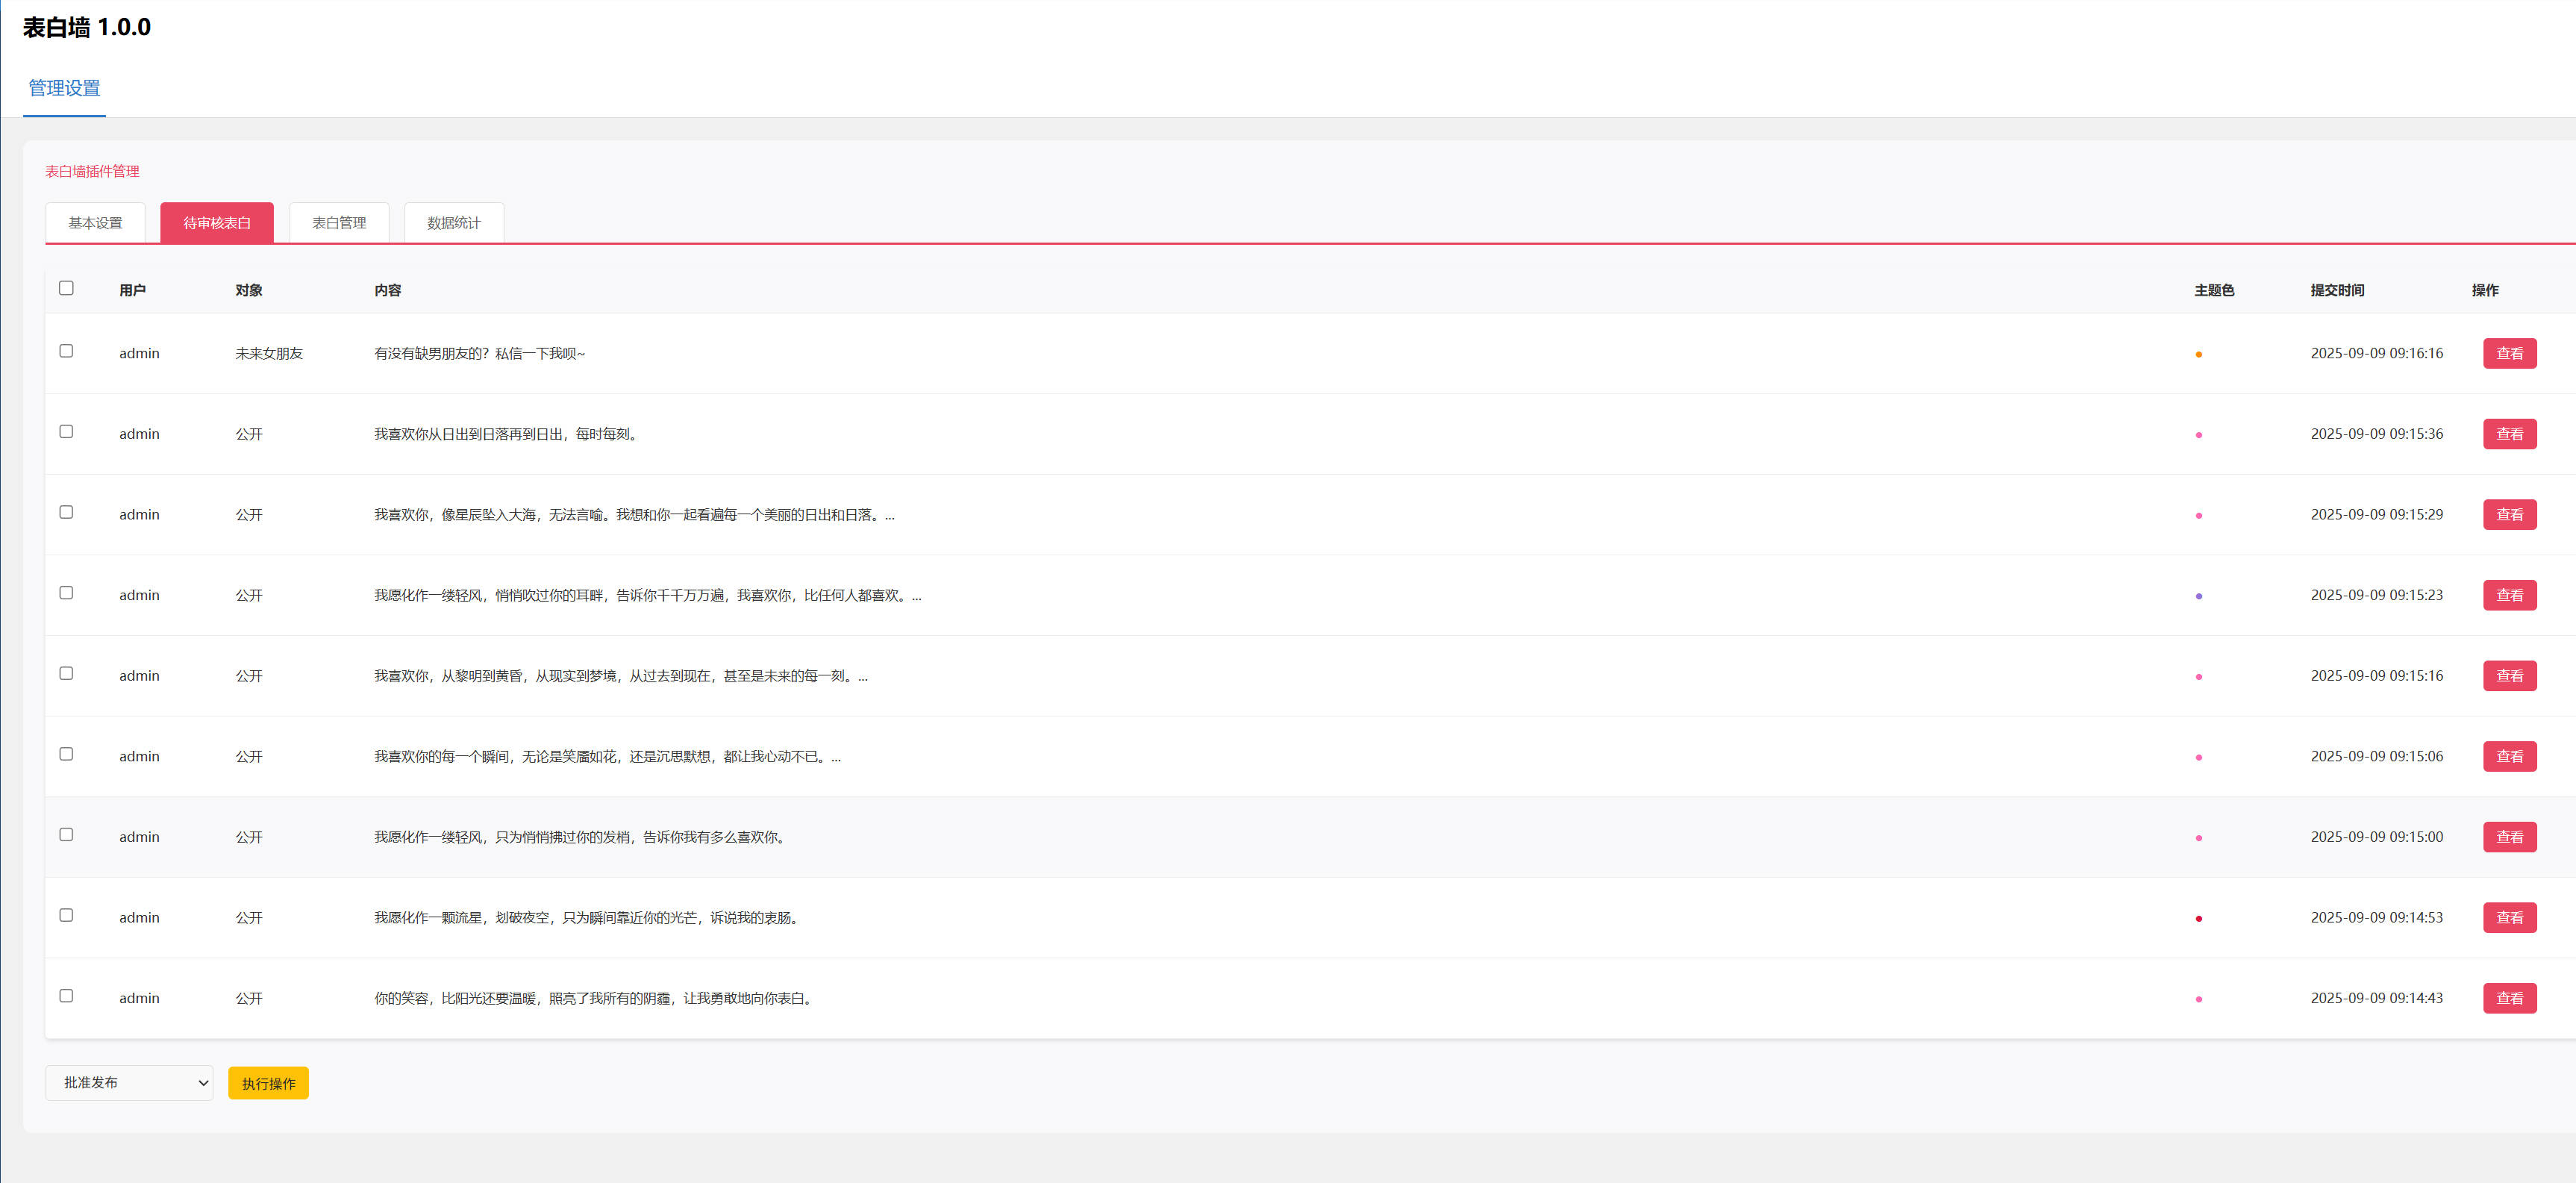Click the 提交时间 column header
Image resolution: width=2576 pixels, height=1183 pixels.
2337,290
